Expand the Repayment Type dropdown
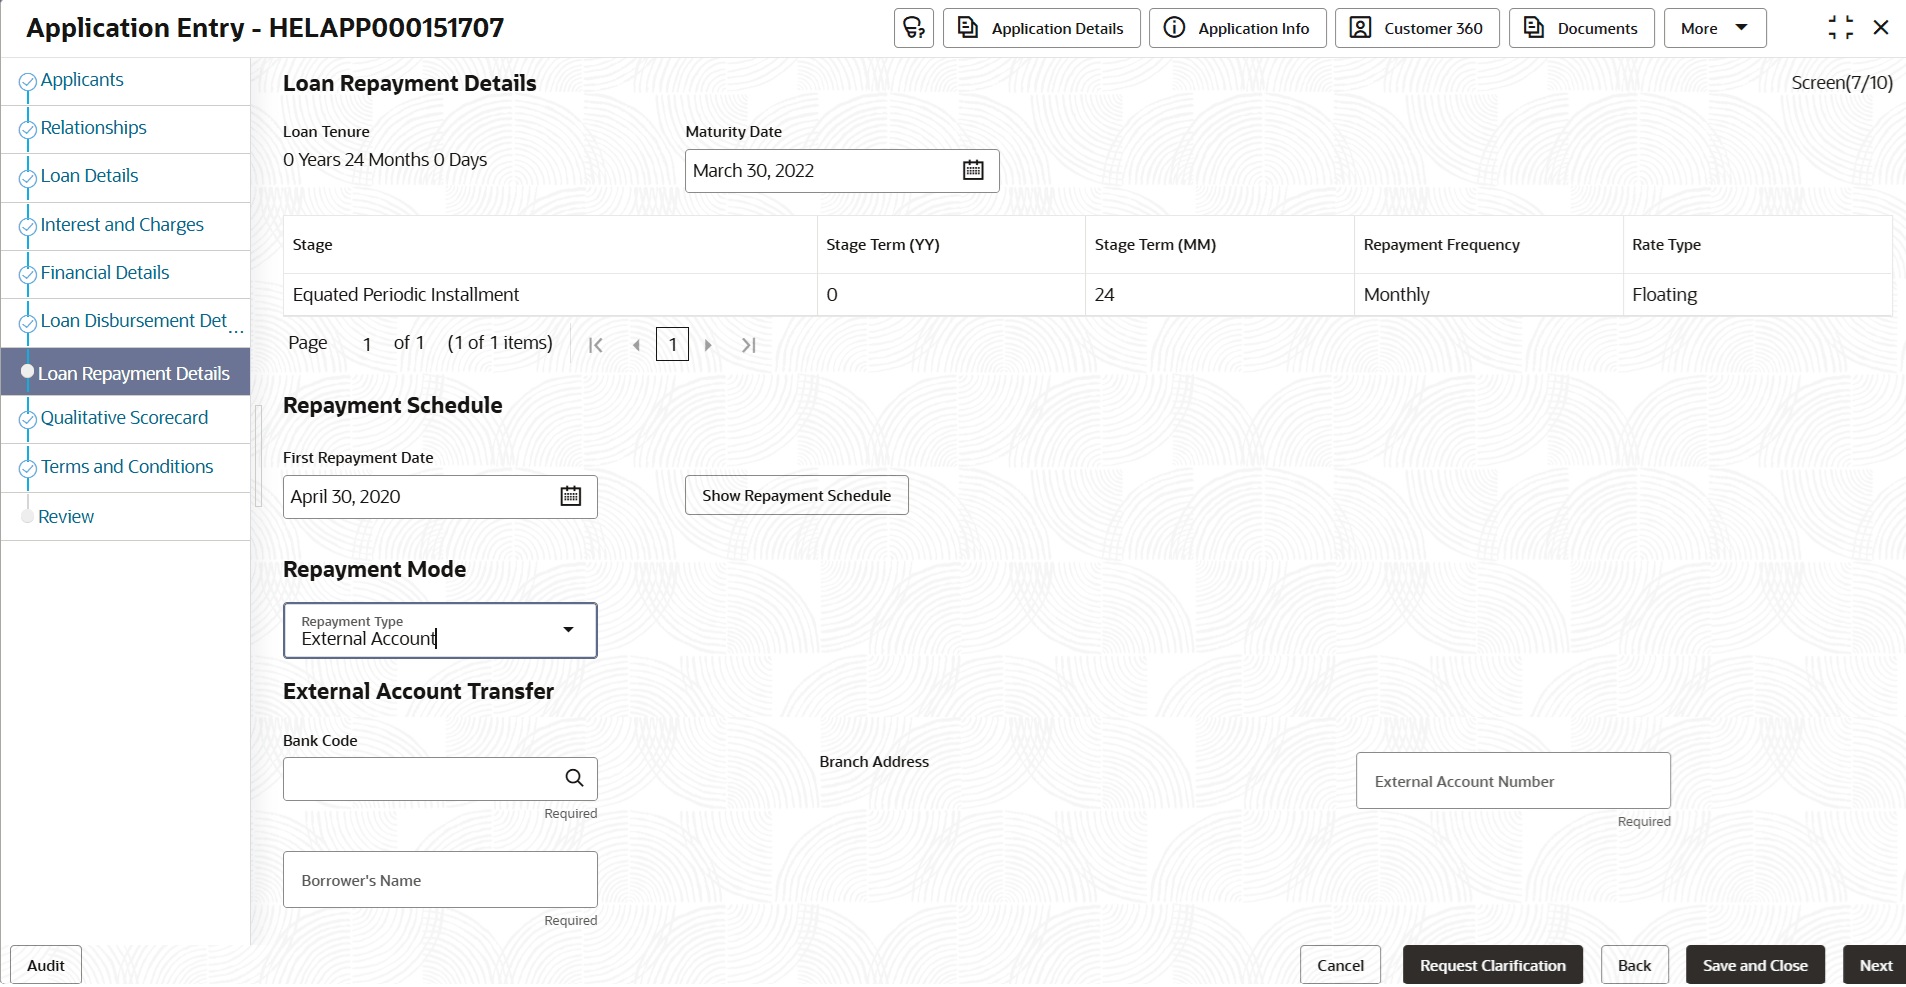 pyautogui.click(x=568, y=630)
